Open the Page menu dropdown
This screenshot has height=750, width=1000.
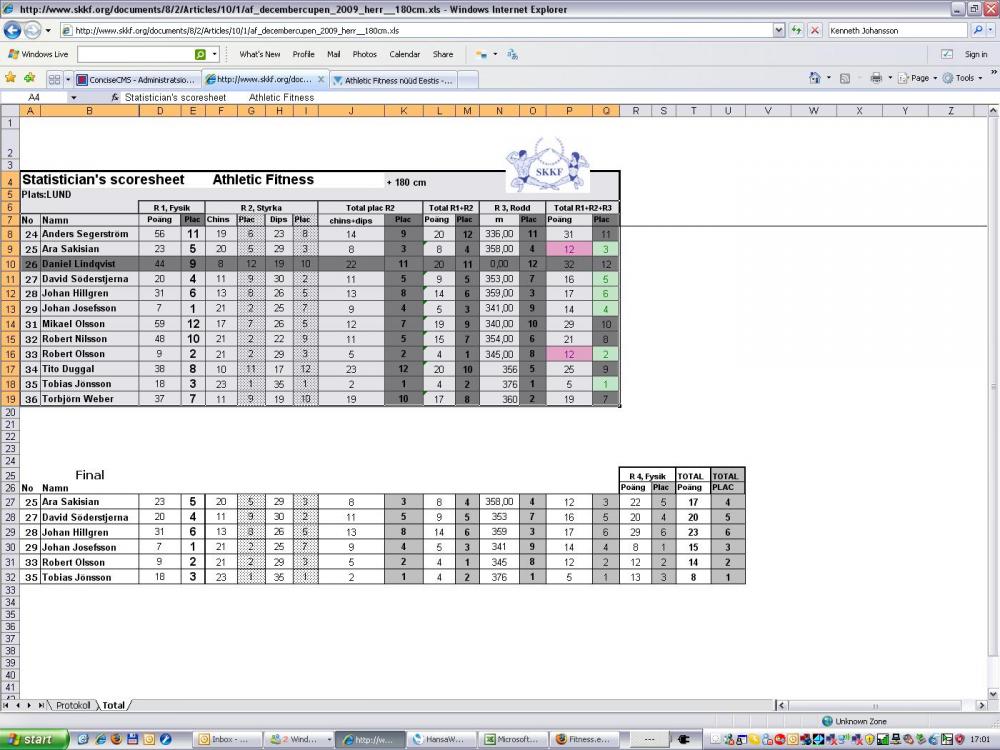pos(920,78)
